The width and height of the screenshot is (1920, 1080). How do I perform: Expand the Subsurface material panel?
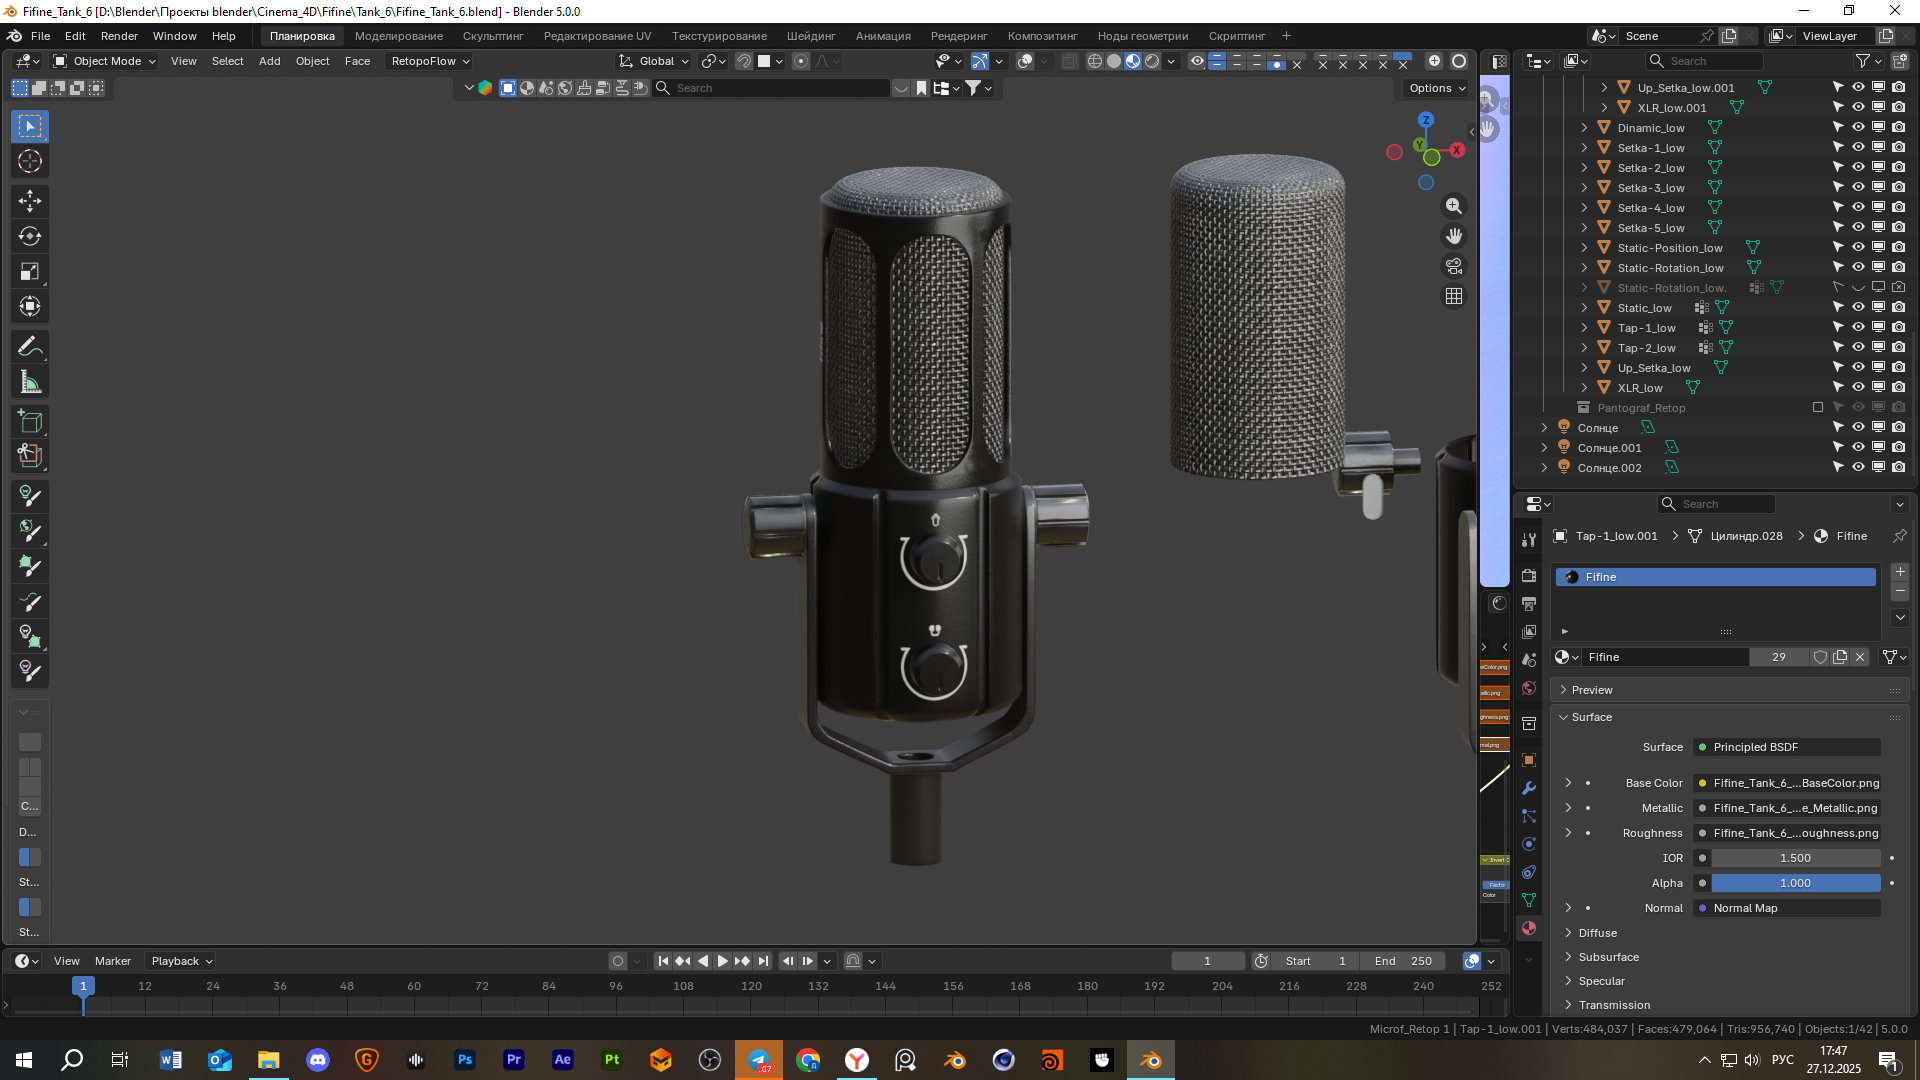1608,957
